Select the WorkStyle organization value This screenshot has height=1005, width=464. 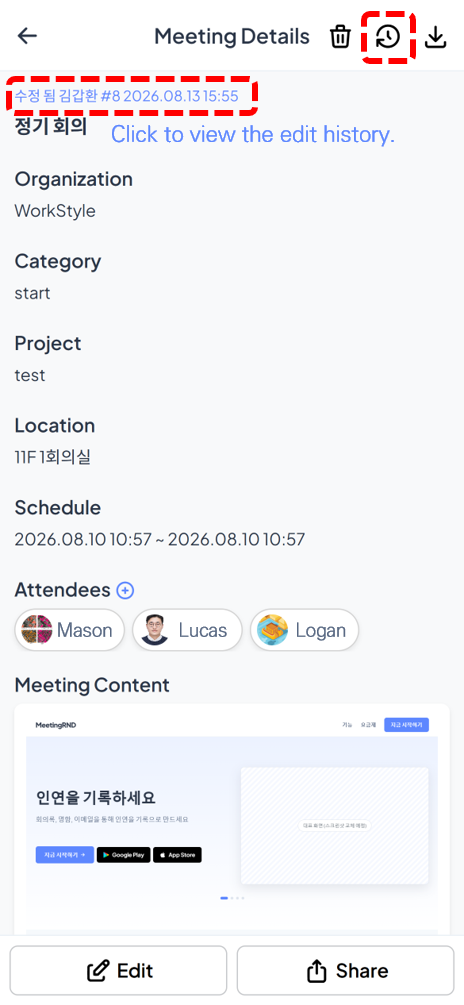(x=55, y=211)
